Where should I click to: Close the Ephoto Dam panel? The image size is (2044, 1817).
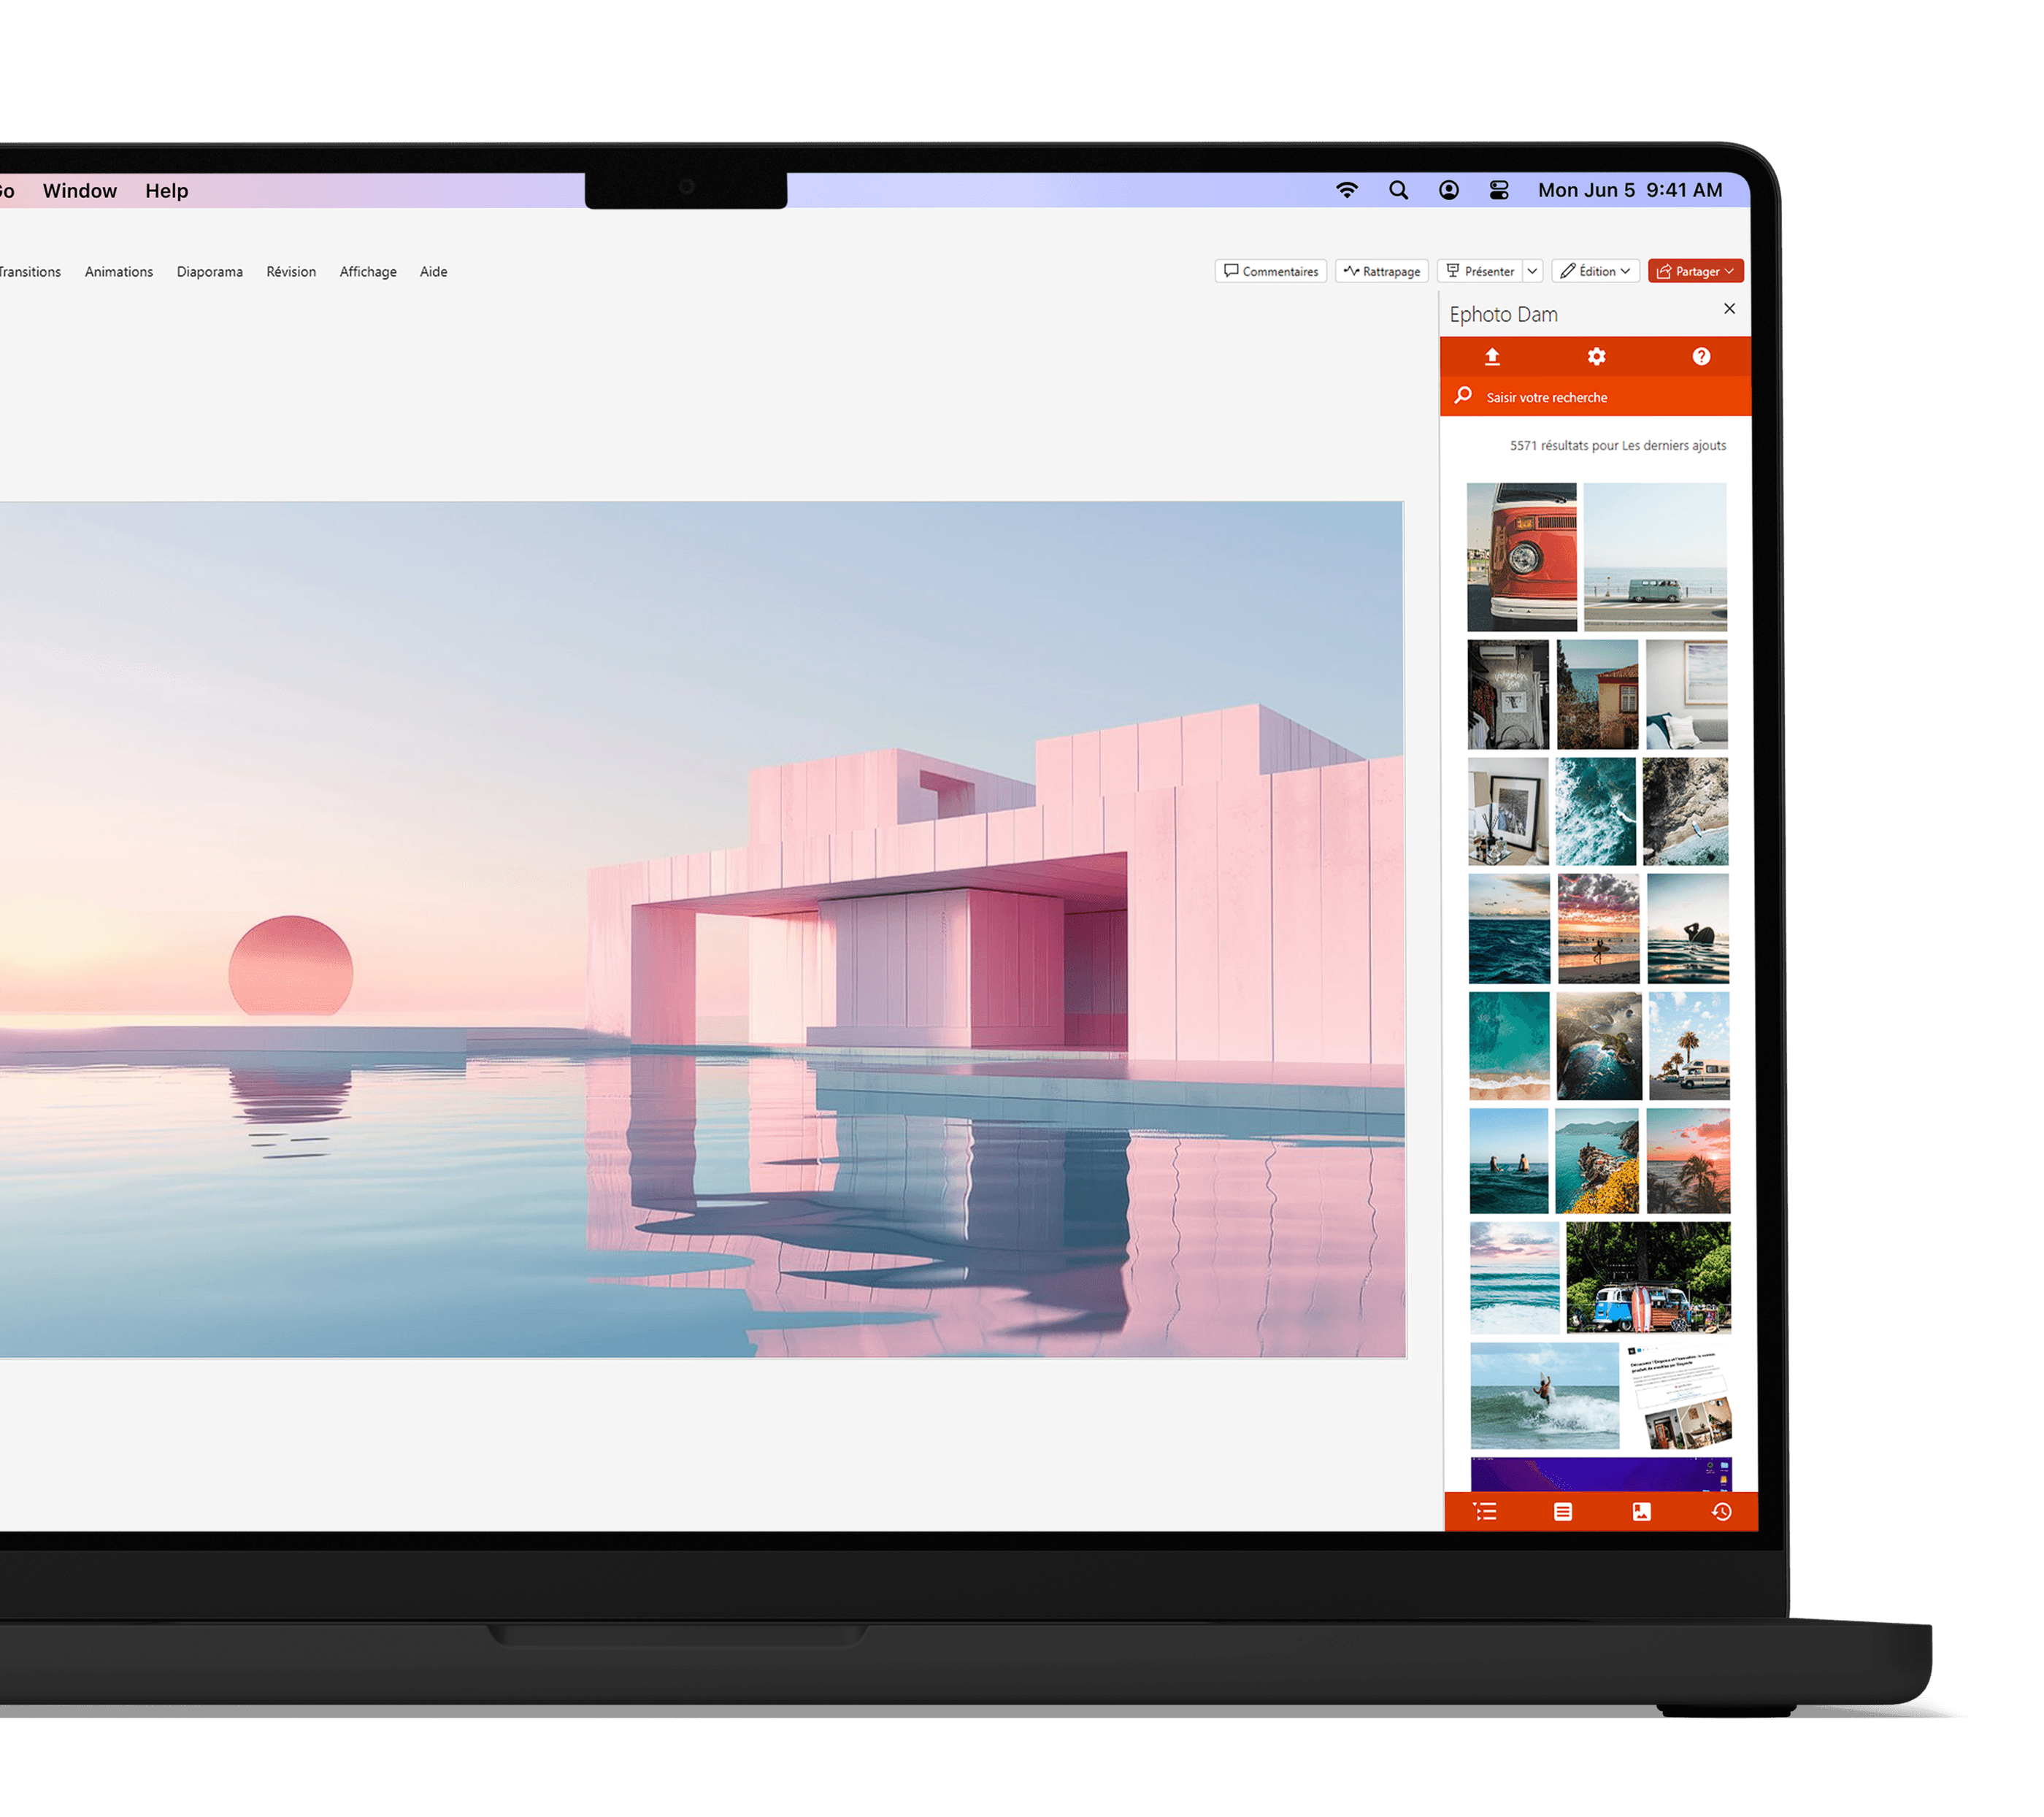pos(1729,309)
